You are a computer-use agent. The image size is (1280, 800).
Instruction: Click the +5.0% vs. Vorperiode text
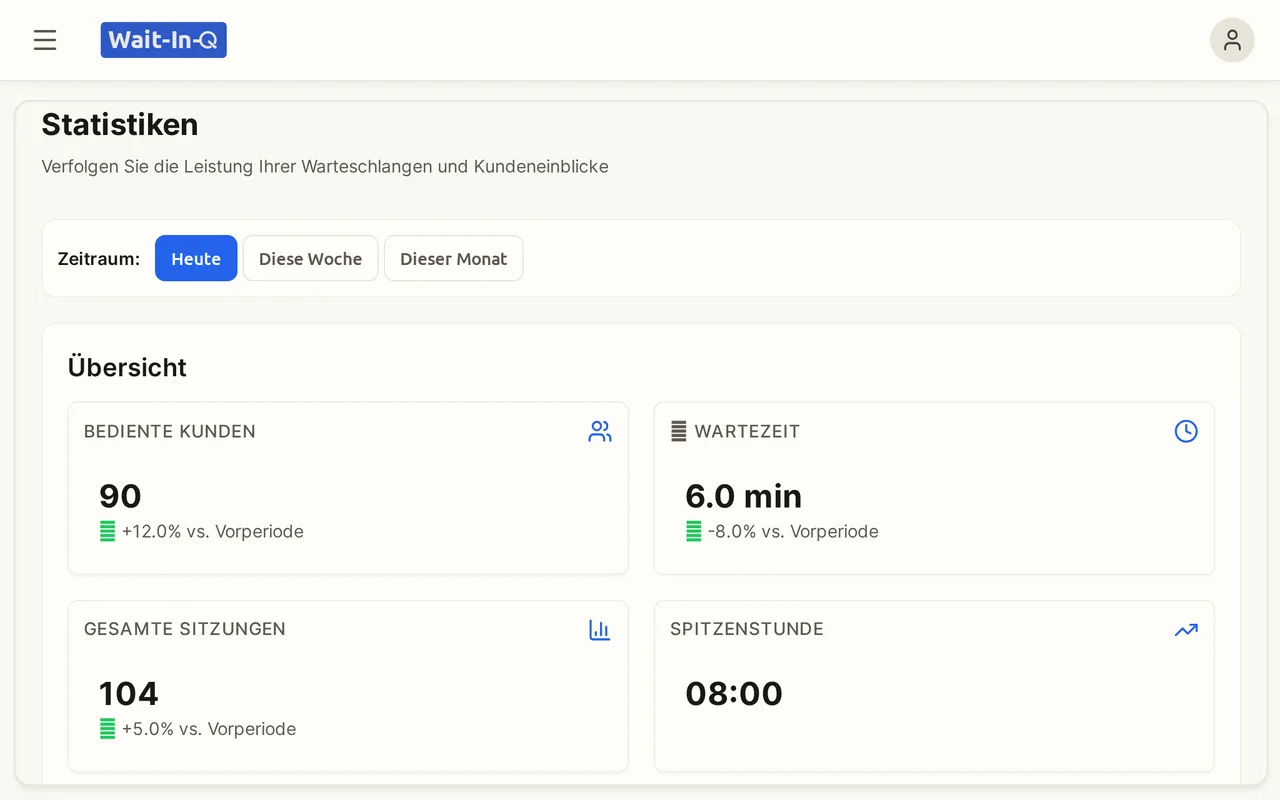[209, 729]
